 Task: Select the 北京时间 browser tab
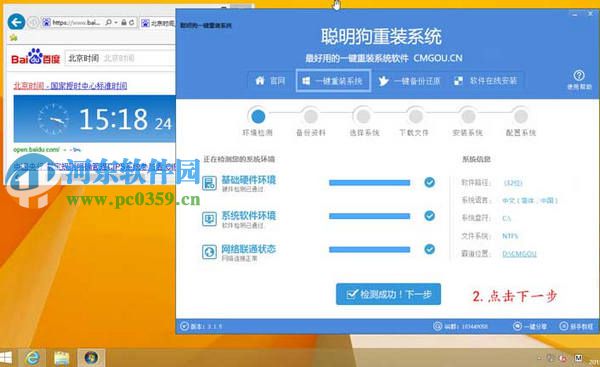coord(158,23)
